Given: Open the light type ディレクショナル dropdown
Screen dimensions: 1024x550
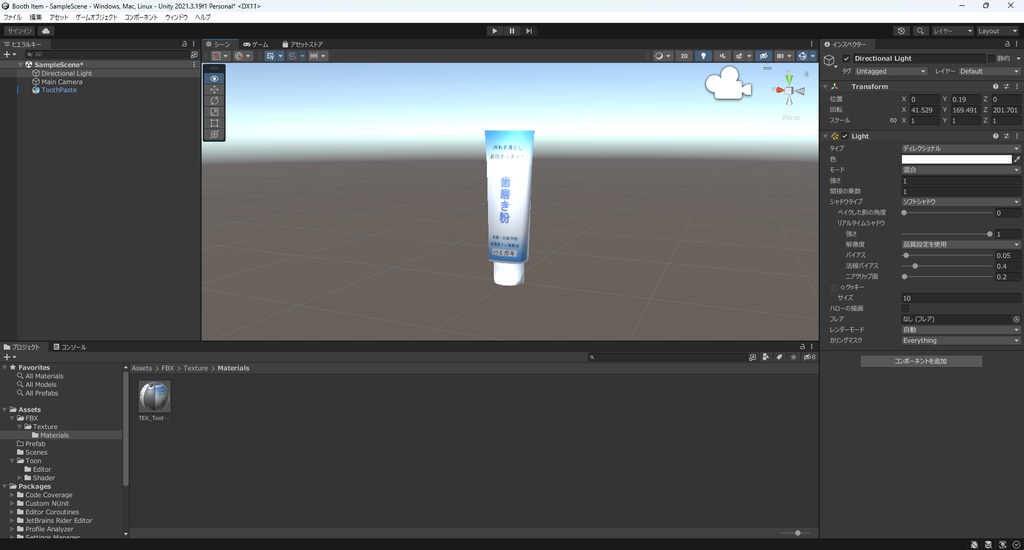Looking at the screenshot, I should (x=961, y=149).
